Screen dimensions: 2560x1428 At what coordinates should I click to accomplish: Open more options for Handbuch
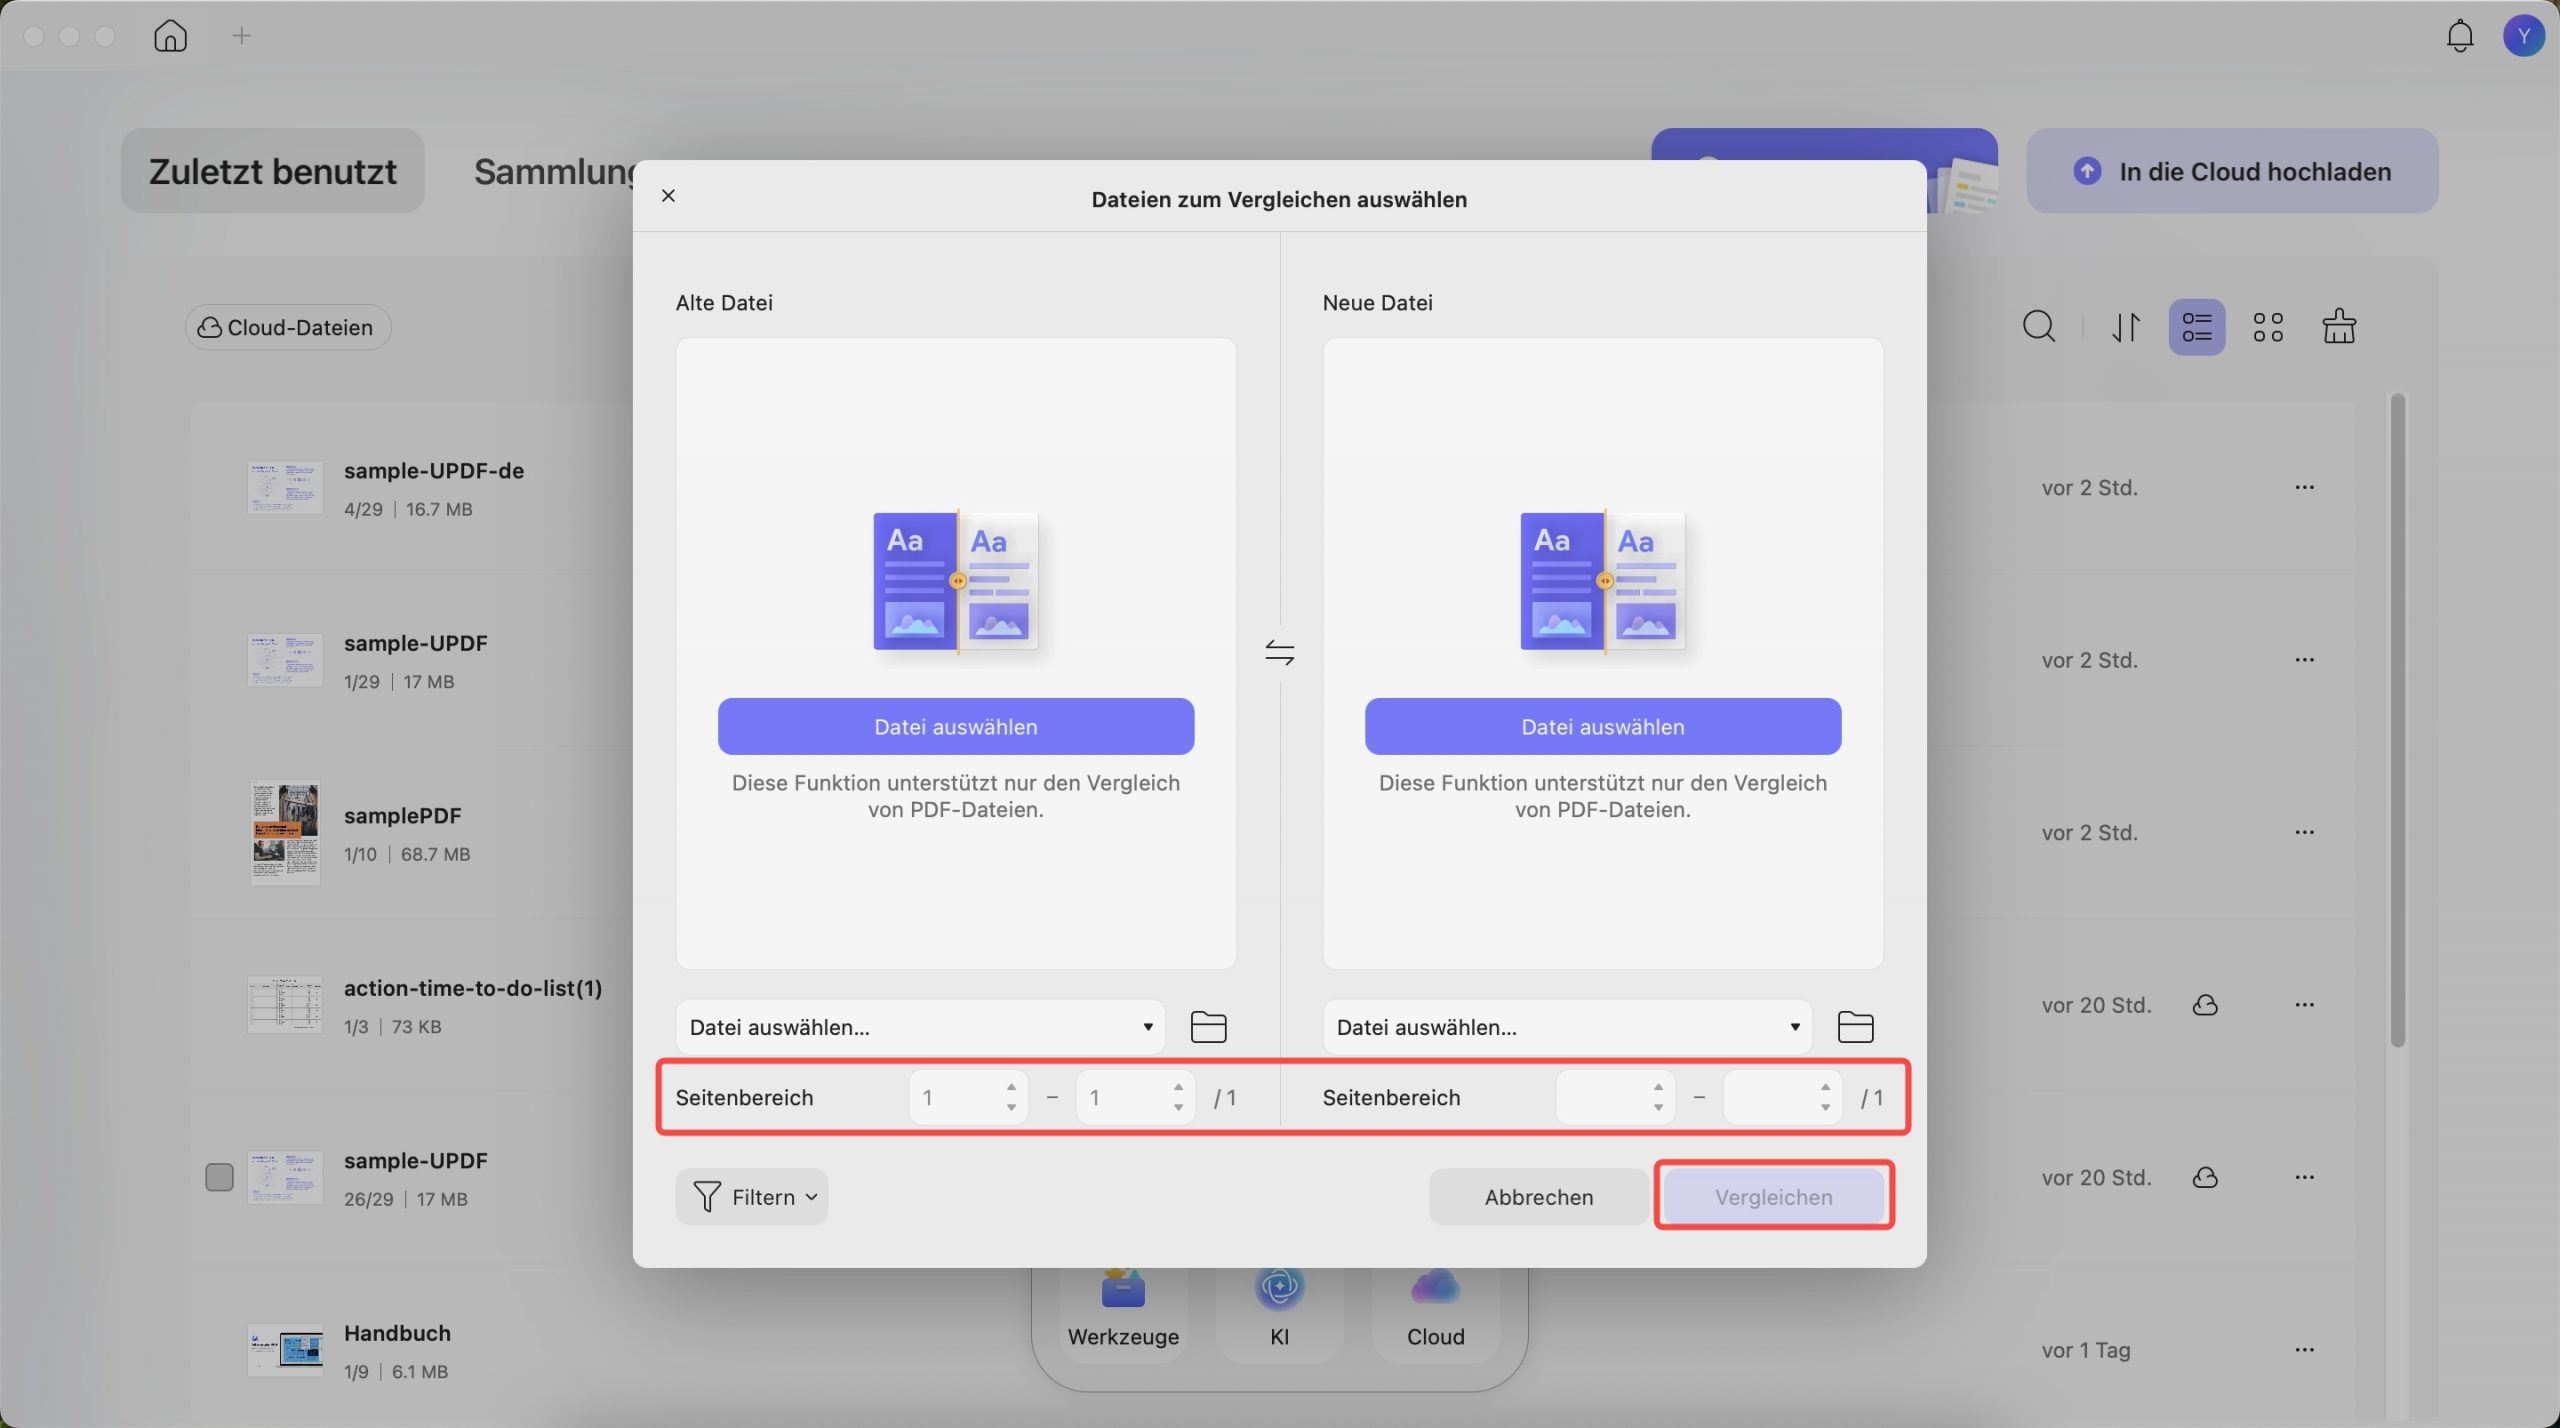pyautogui.click(x=2304, y=1350)
